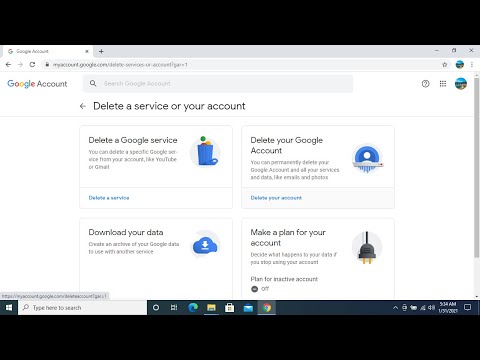Click the magnifier icon in the search box

click(93, 83)
